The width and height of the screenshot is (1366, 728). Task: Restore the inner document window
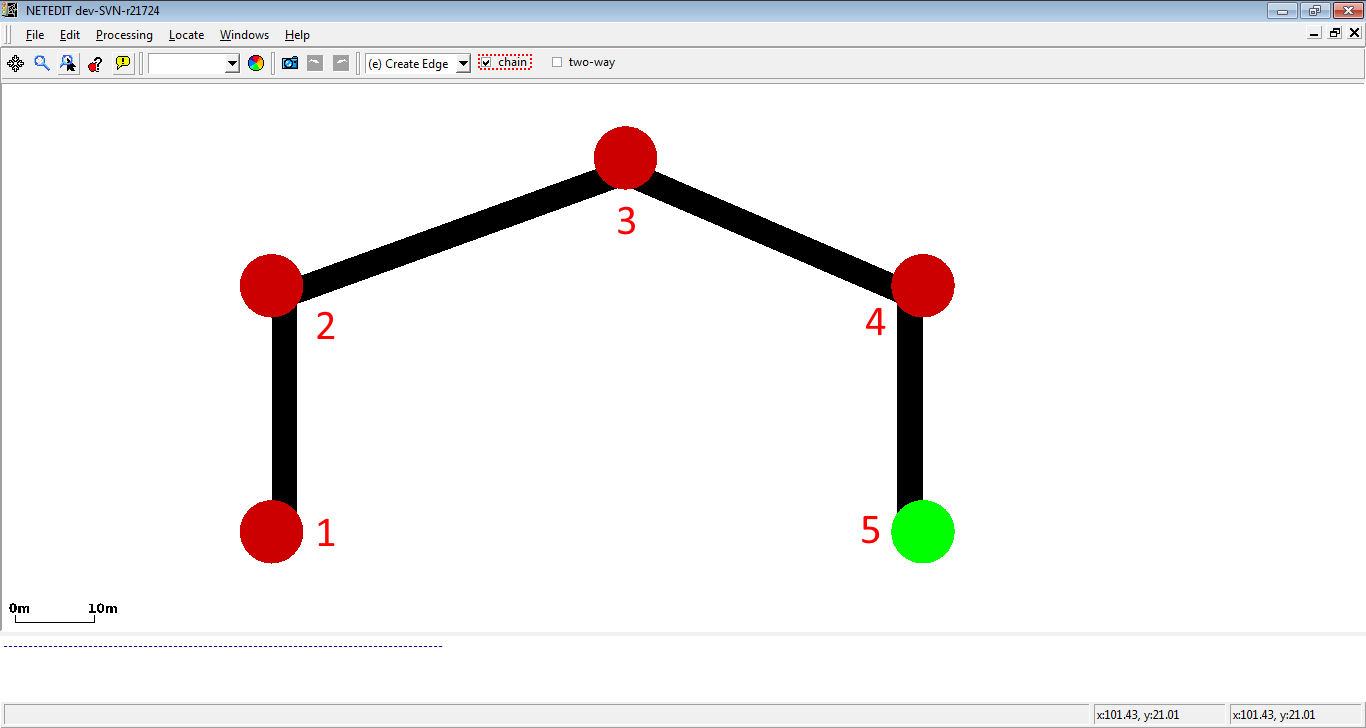[x=1335, y=33]
